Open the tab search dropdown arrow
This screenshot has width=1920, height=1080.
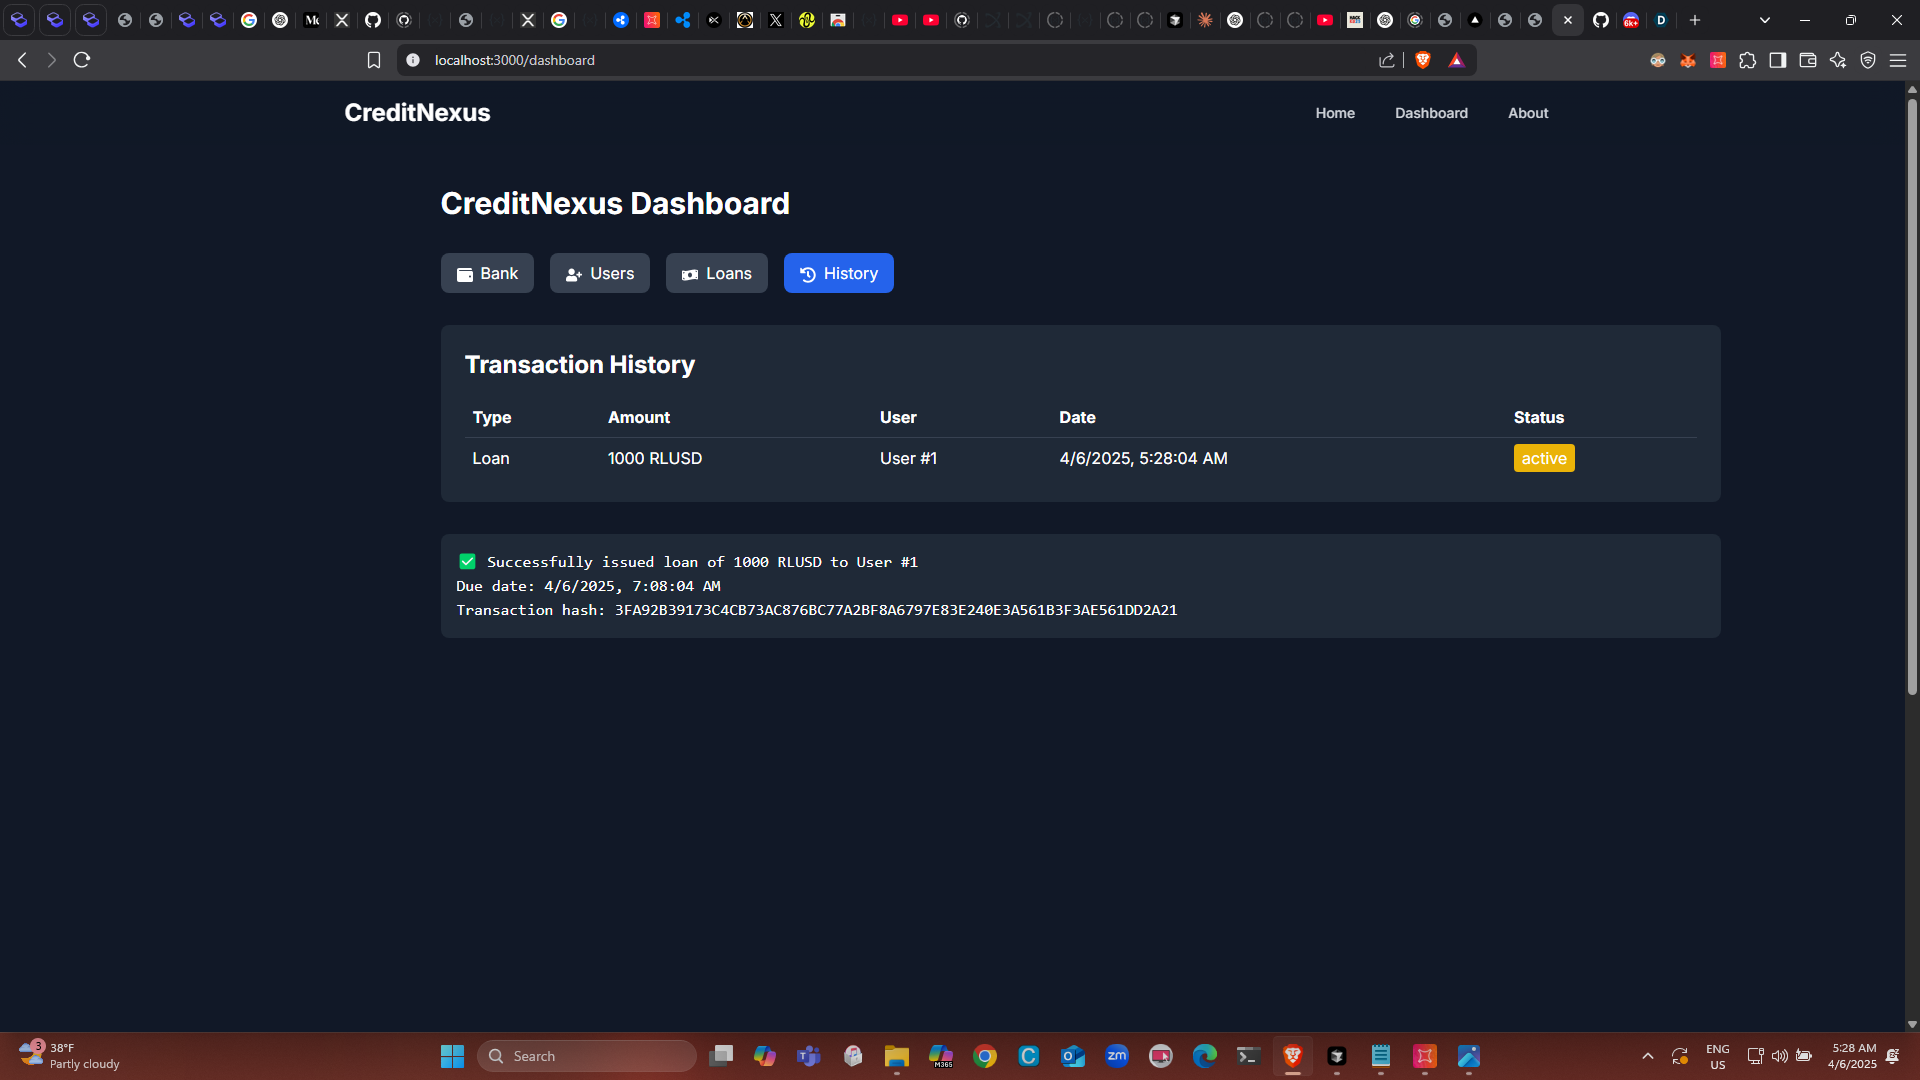pos(1764,20)
